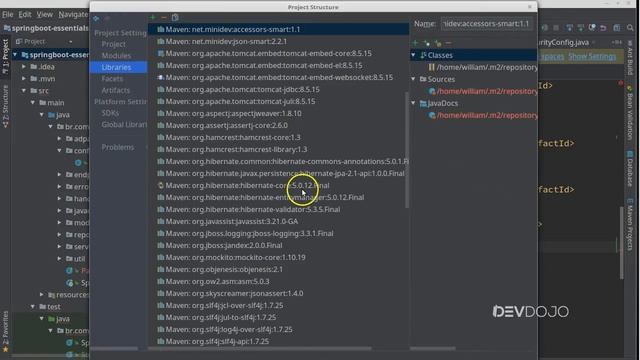The height and width of the screenshot is (360, 640).
Task: Remove library root with minus icon
Action: pos(449,43)
